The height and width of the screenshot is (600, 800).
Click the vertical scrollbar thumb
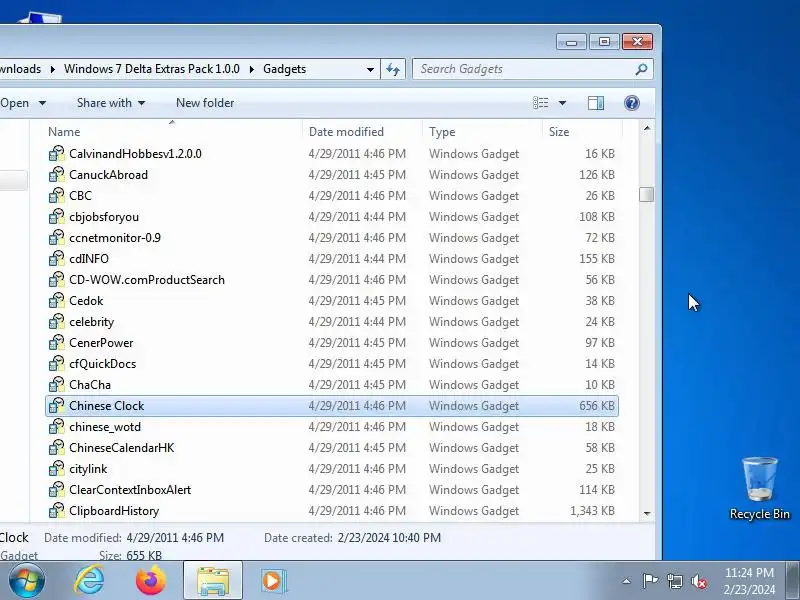646,194
